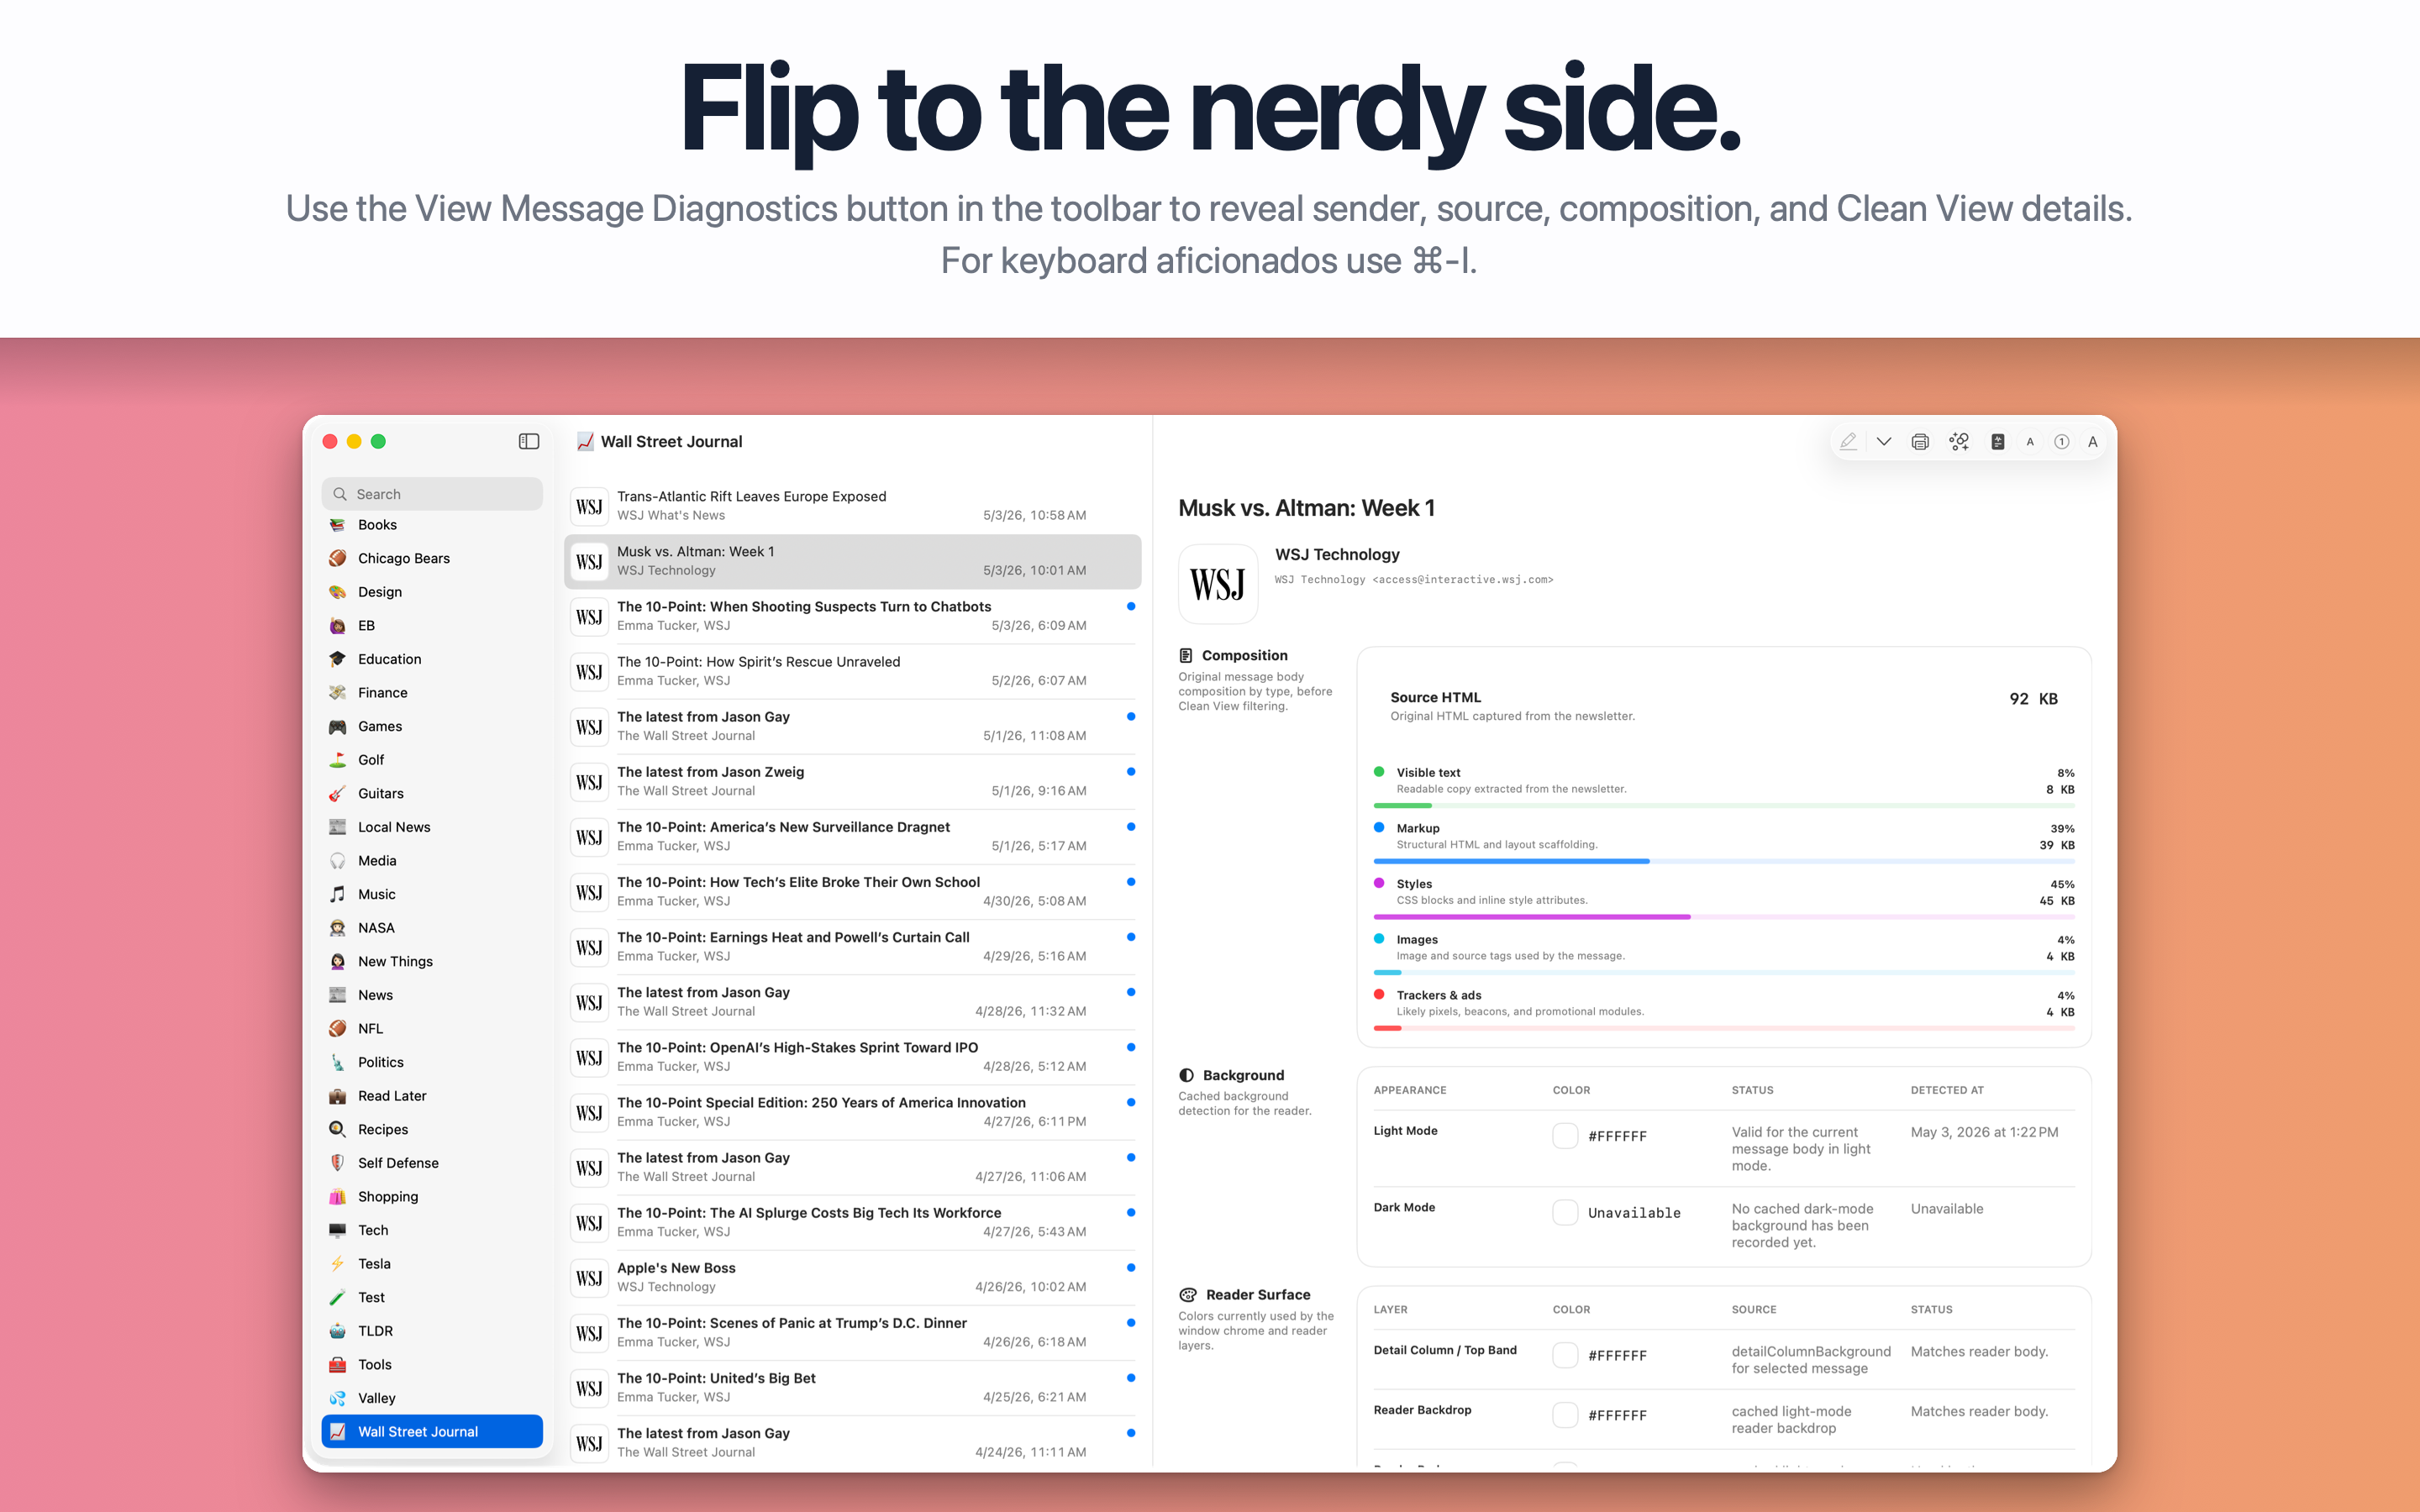Click into the Search field
The height and width of the screenshot is (1512, 2420).
coord(432,494)
